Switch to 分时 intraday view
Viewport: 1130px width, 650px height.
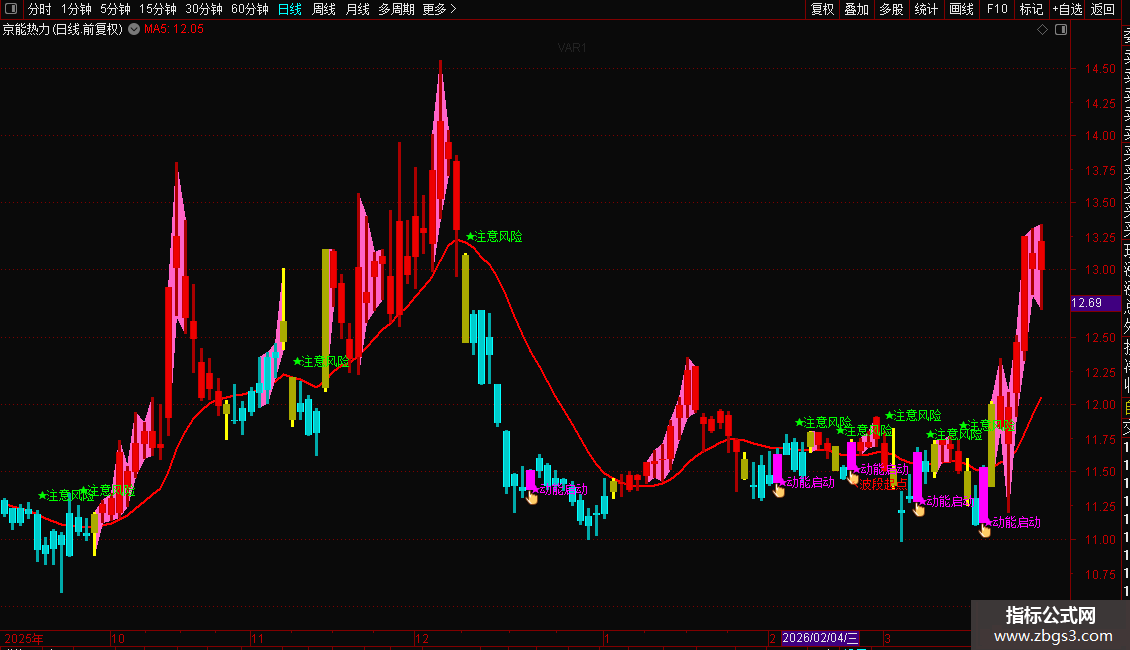point(40,9)
